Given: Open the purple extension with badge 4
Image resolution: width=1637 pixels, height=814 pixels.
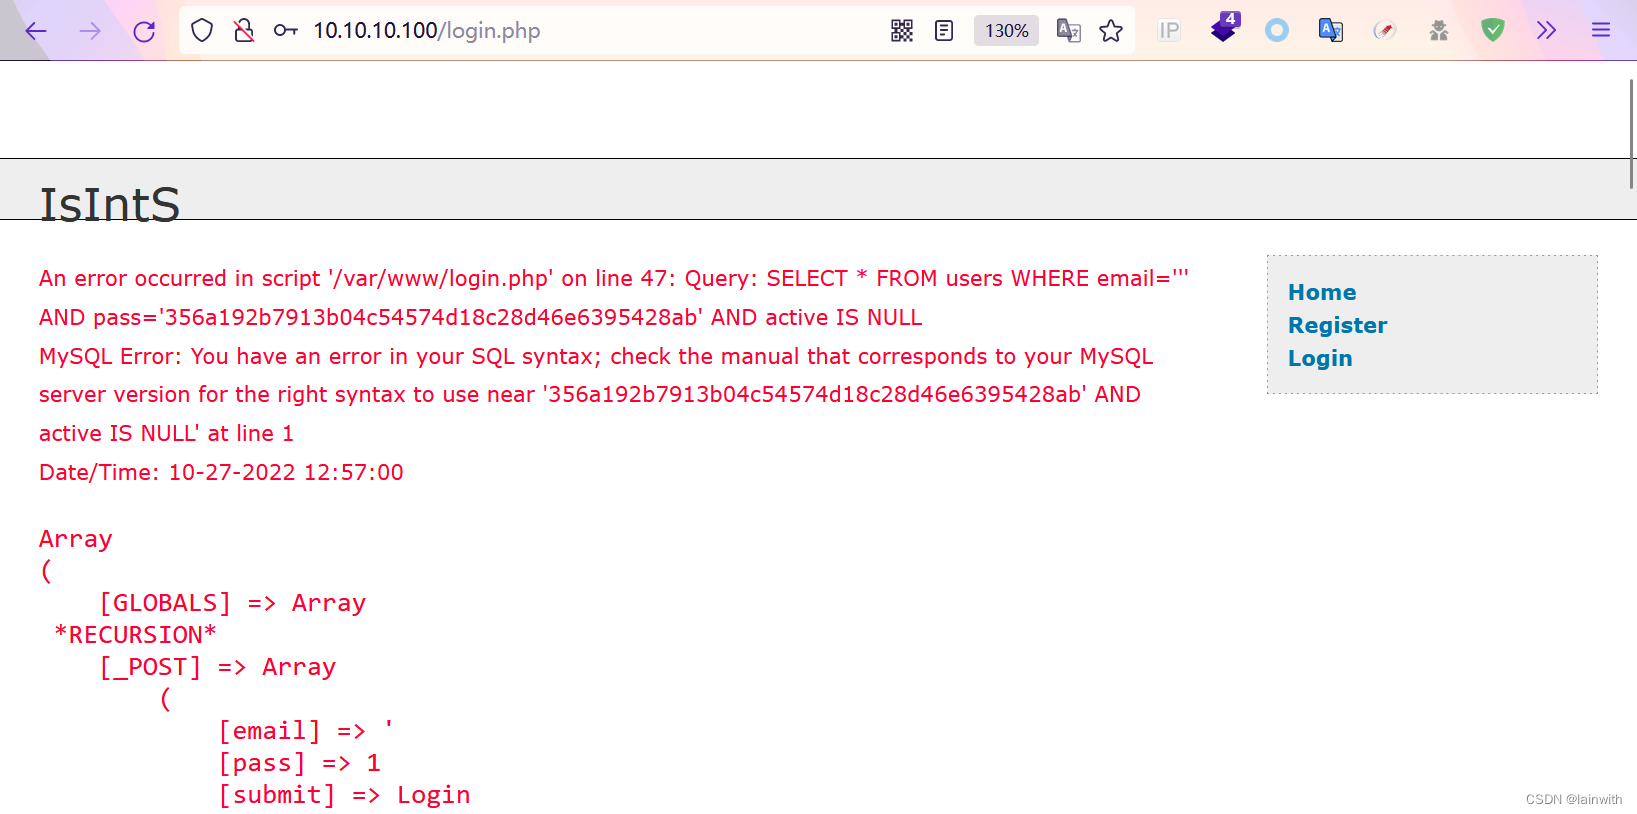Looking at the screenshot, I should click(x=1224, y=28).
